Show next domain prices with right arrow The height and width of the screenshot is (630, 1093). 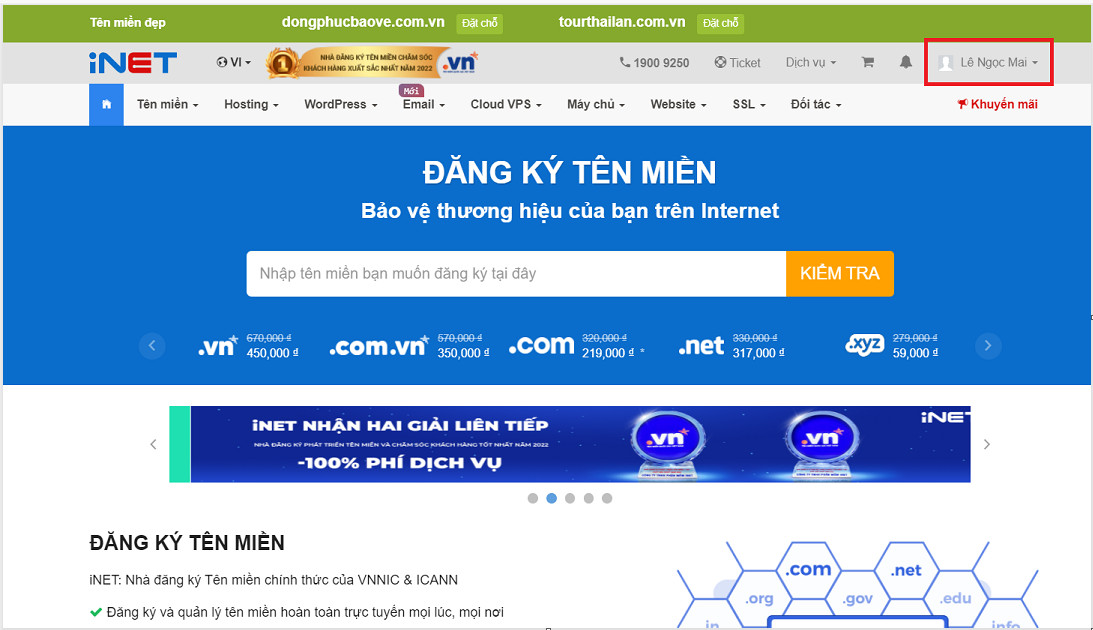click(988, 346)
